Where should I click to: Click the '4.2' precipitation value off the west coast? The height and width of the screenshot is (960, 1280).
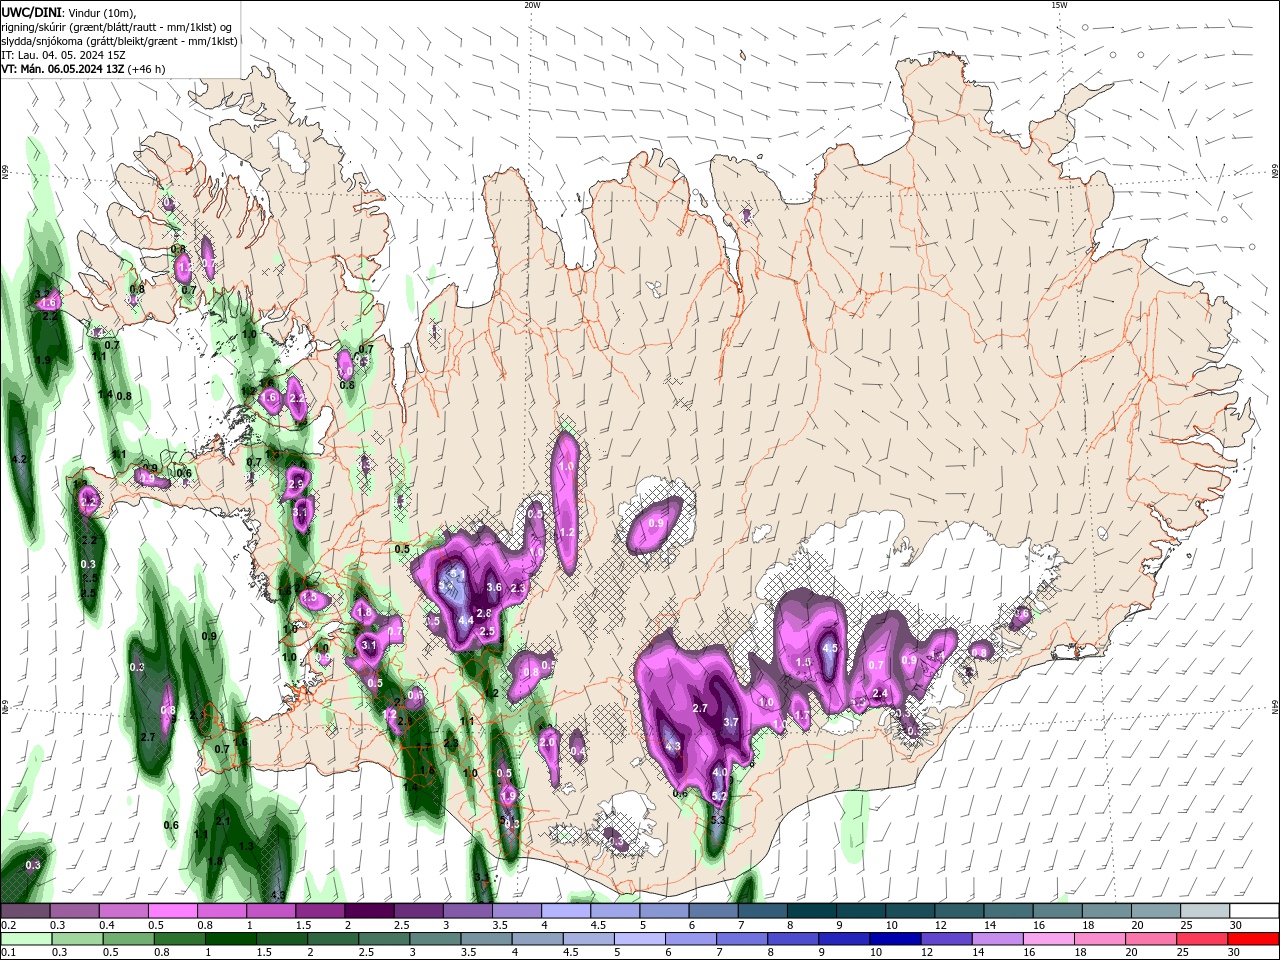(18, 459)
